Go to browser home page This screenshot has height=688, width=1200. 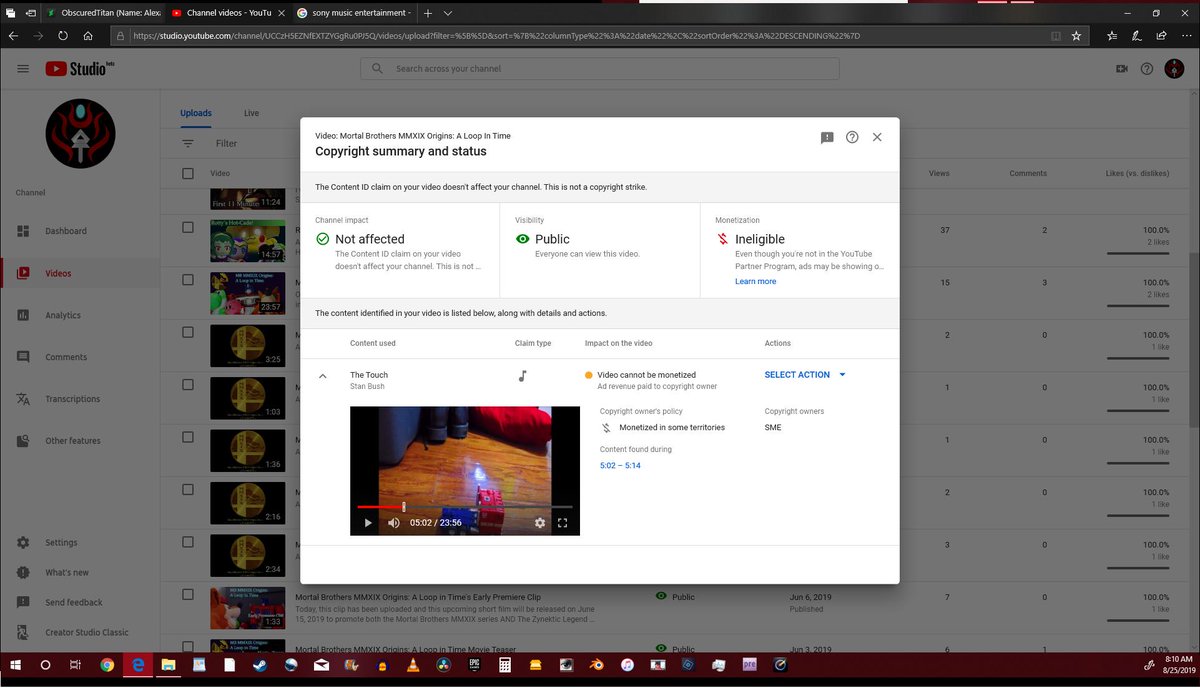pyautogui.click(x=88, y=35)
